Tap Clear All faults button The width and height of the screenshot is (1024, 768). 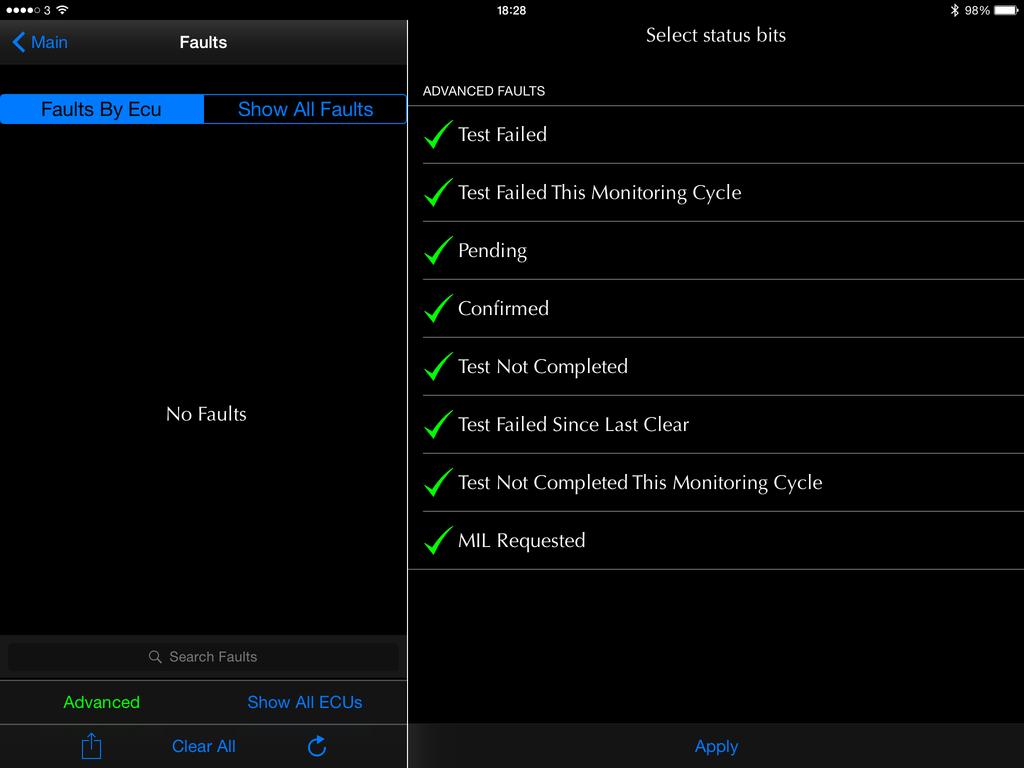click(204, 746)
